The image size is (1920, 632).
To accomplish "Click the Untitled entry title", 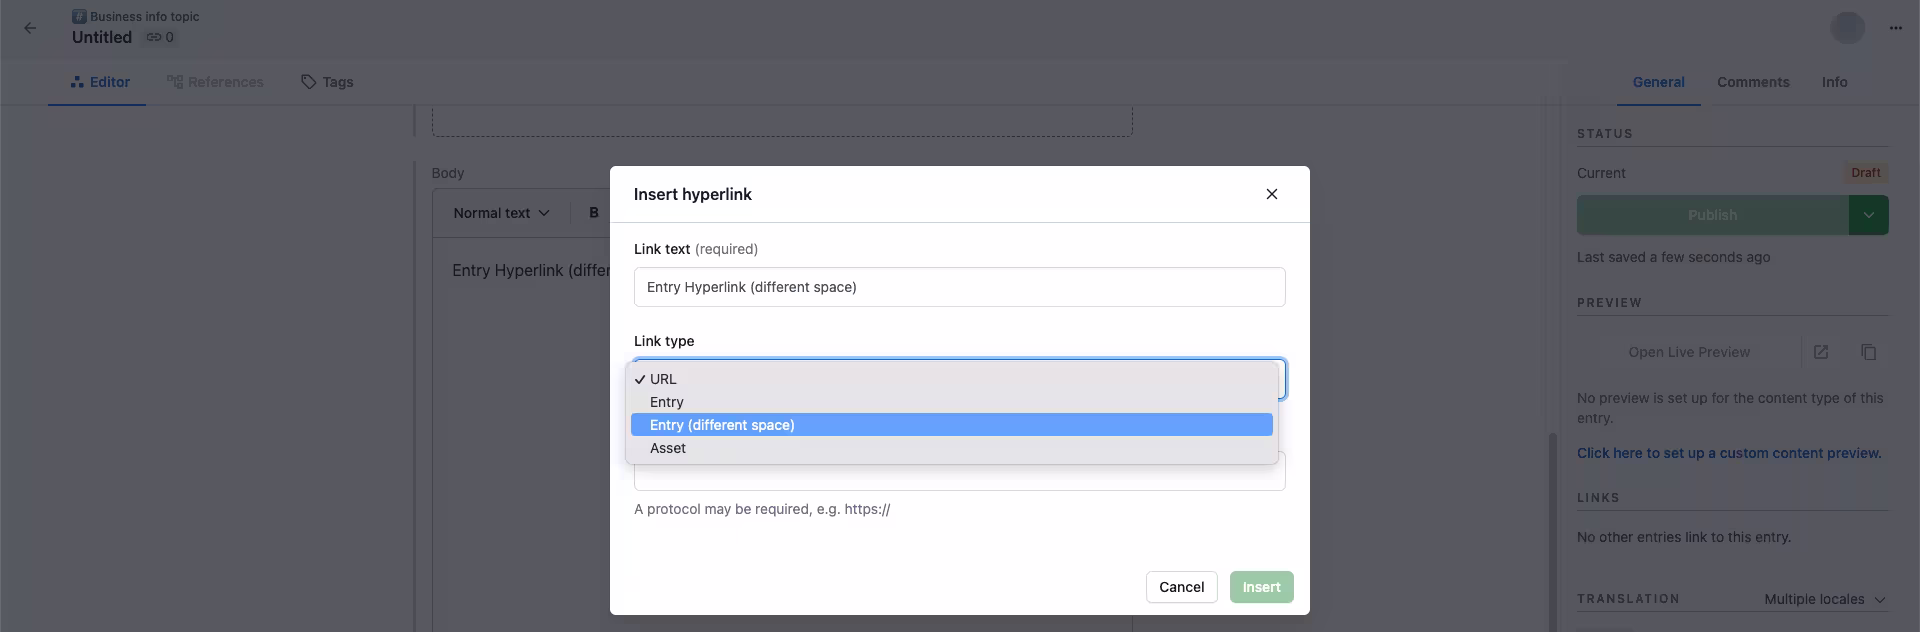I will click(102, 37).
